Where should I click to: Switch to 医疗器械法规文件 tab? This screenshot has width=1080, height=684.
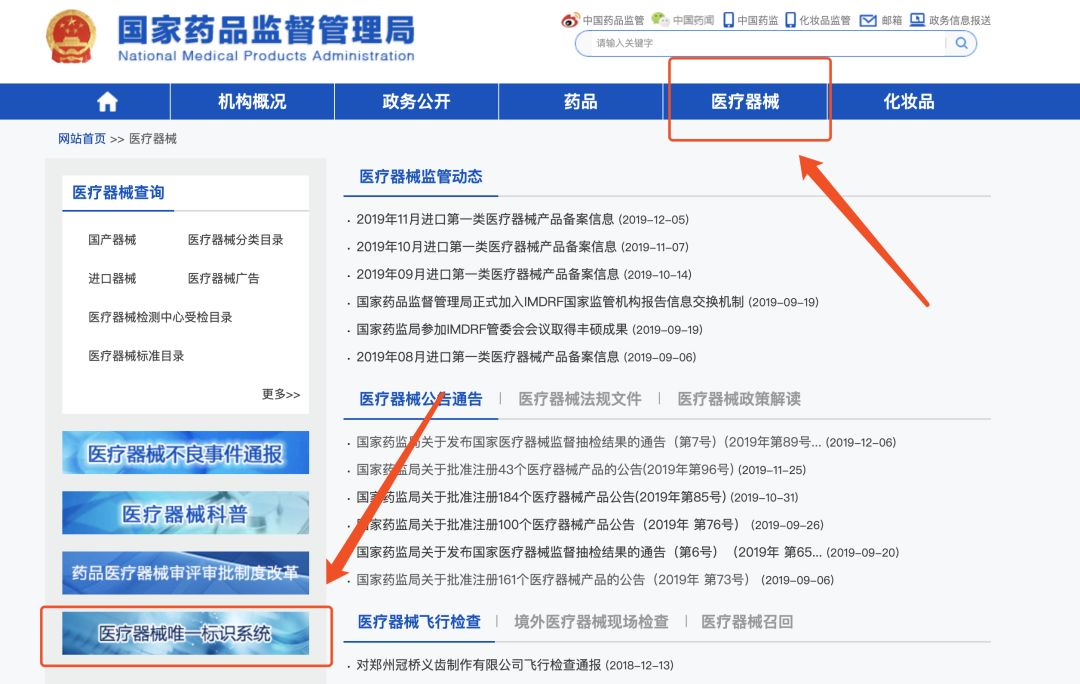click(579, 399)
